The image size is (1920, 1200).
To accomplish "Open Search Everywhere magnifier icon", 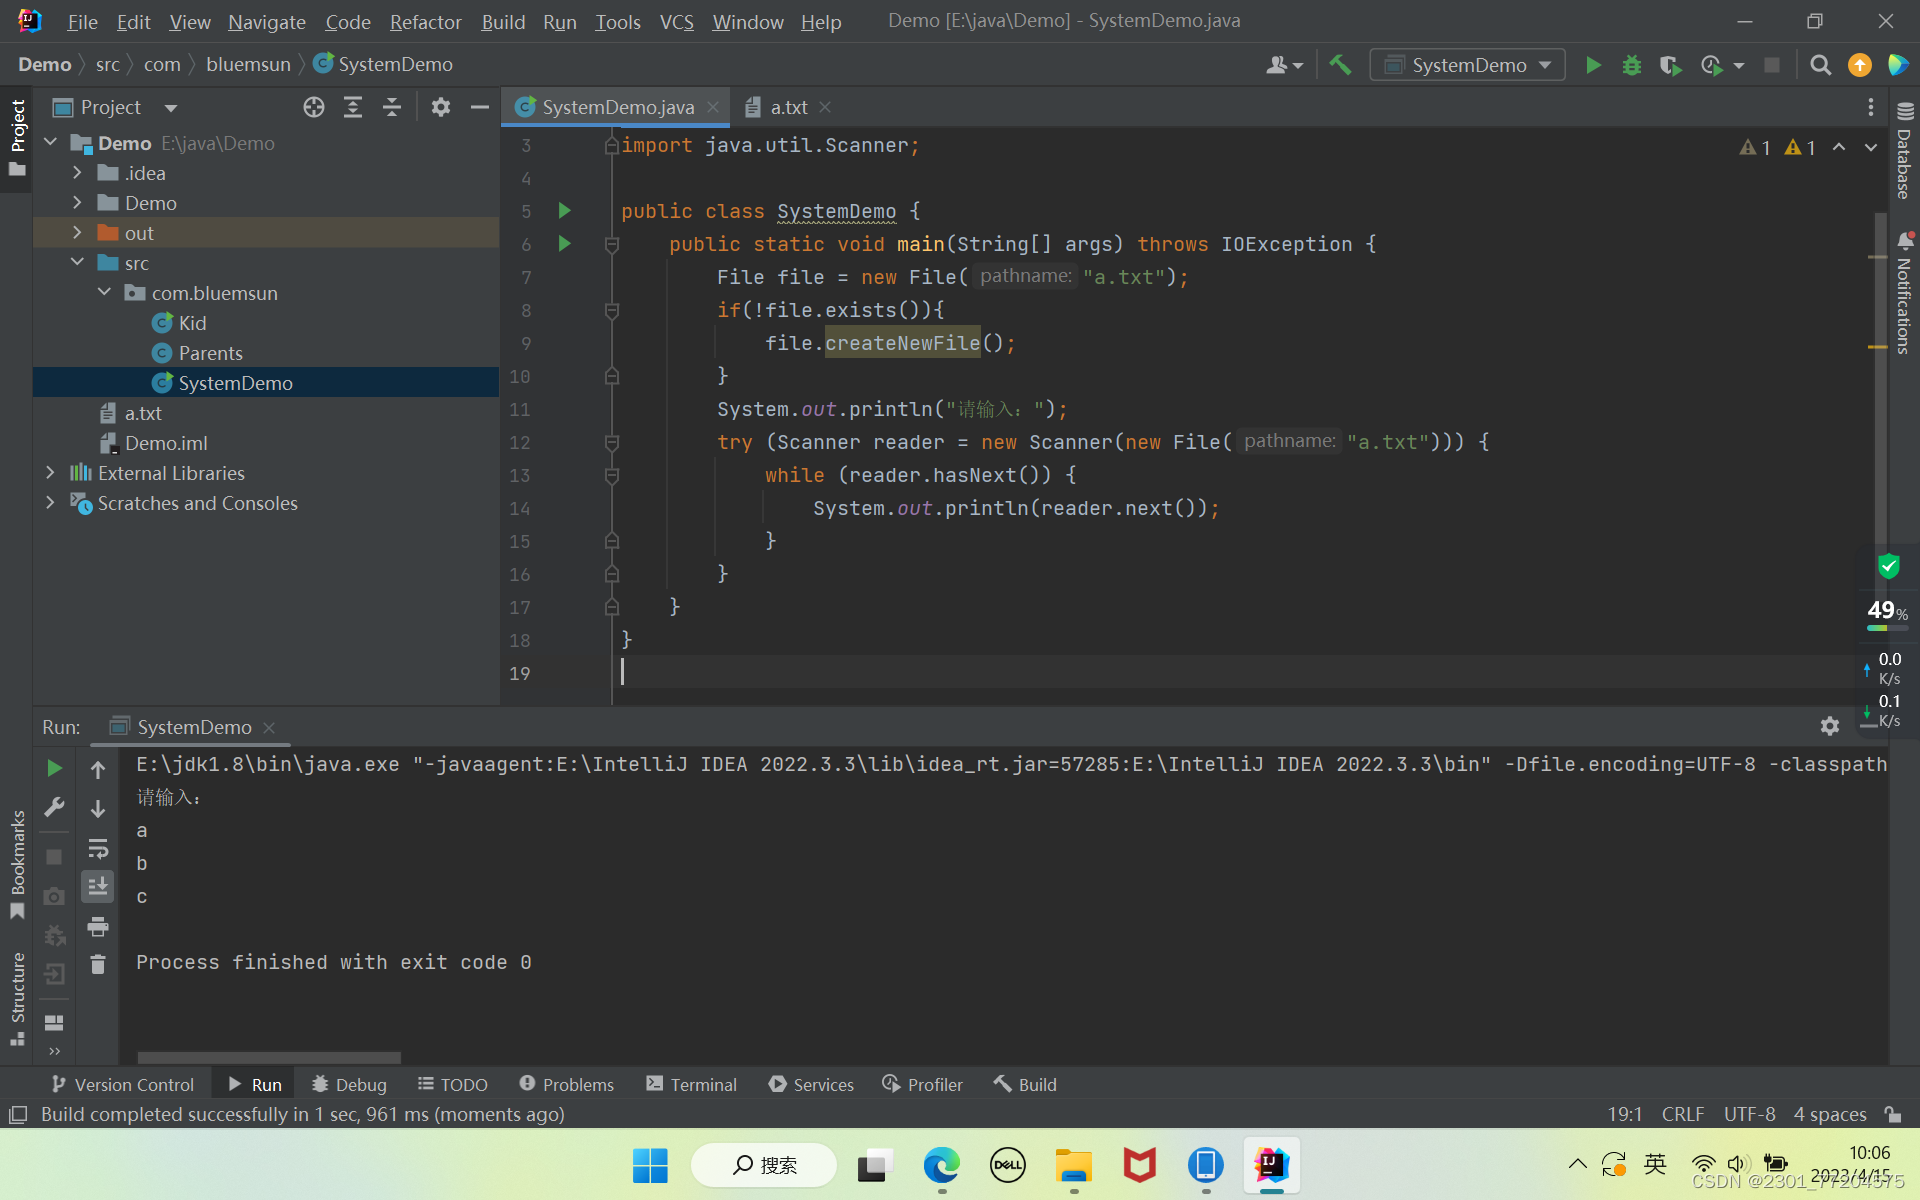I will click(1820, 65).
